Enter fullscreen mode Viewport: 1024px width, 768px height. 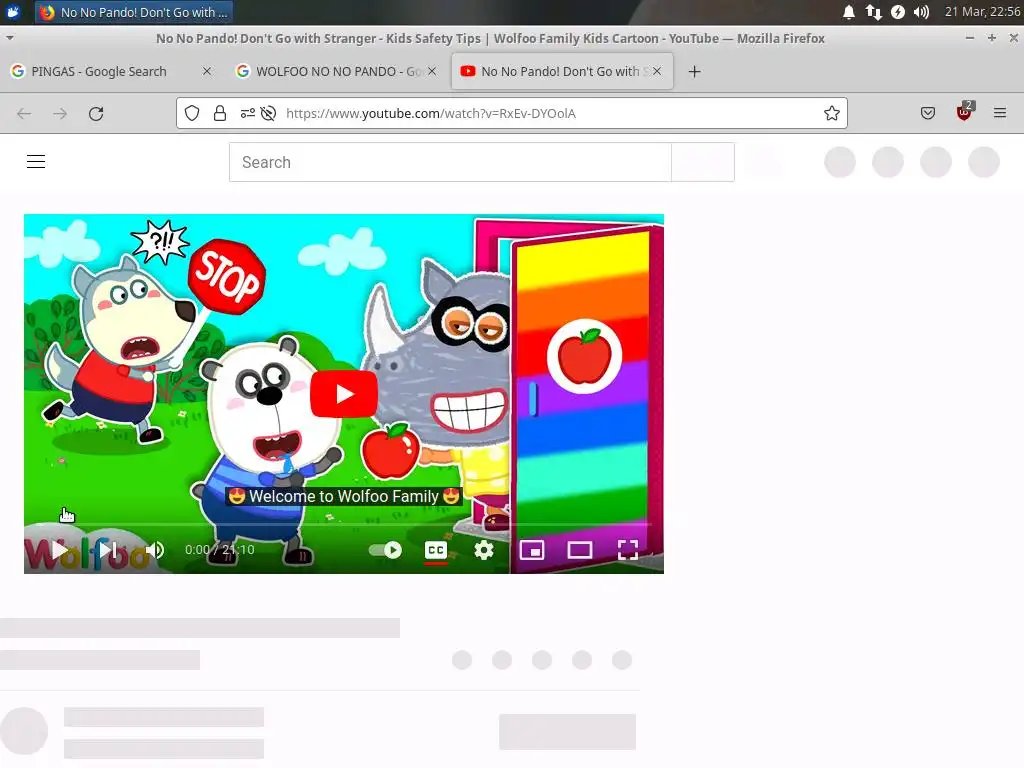click(x=628, y=550)
